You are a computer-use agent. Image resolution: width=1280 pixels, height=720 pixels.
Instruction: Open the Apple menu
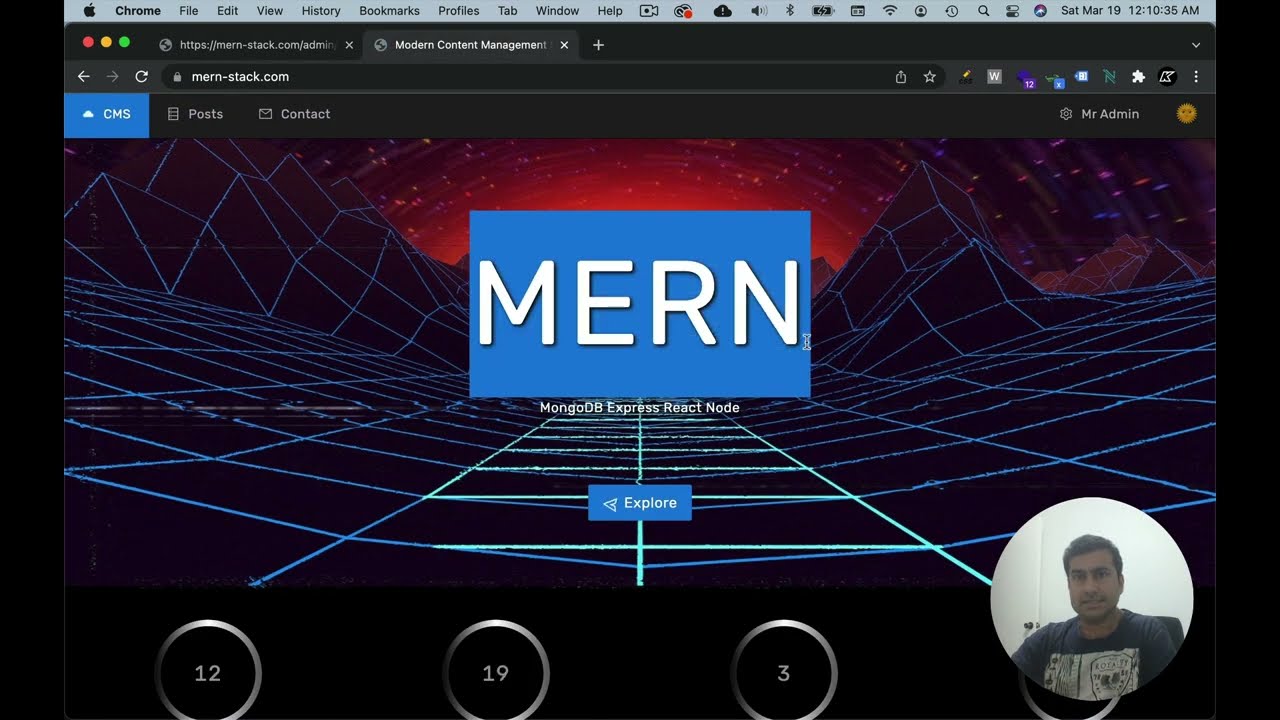(89, 11)
